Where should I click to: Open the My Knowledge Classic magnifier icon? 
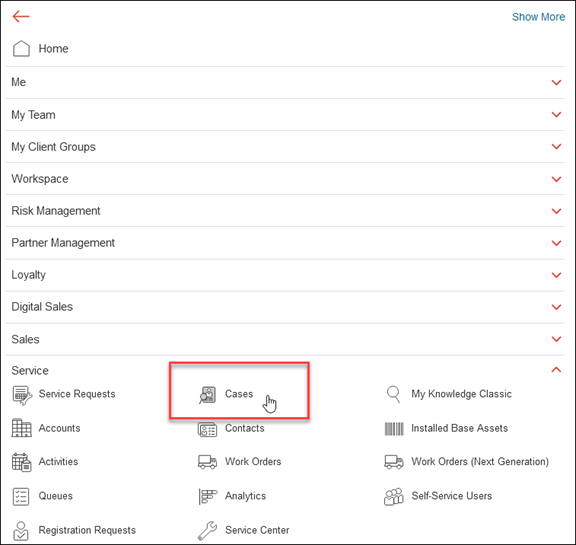click(393, 394)
